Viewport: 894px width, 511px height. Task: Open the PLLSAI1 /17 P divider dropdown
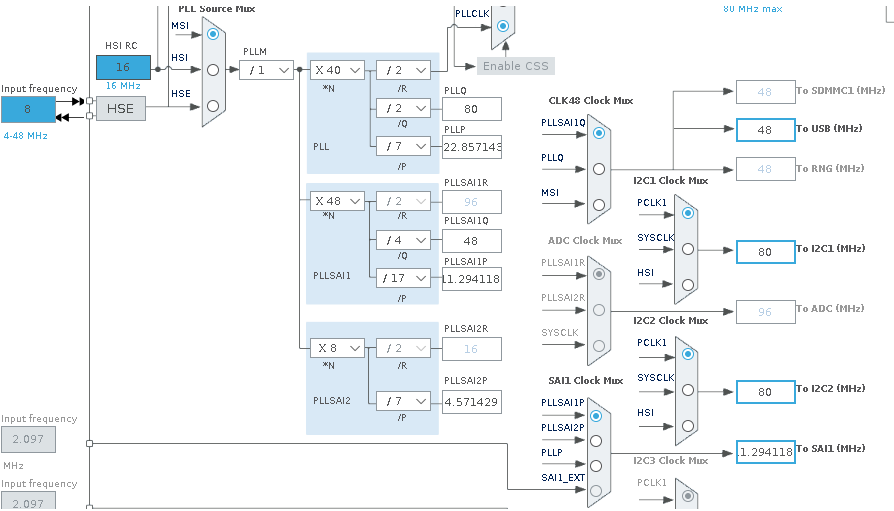point(403,278)
